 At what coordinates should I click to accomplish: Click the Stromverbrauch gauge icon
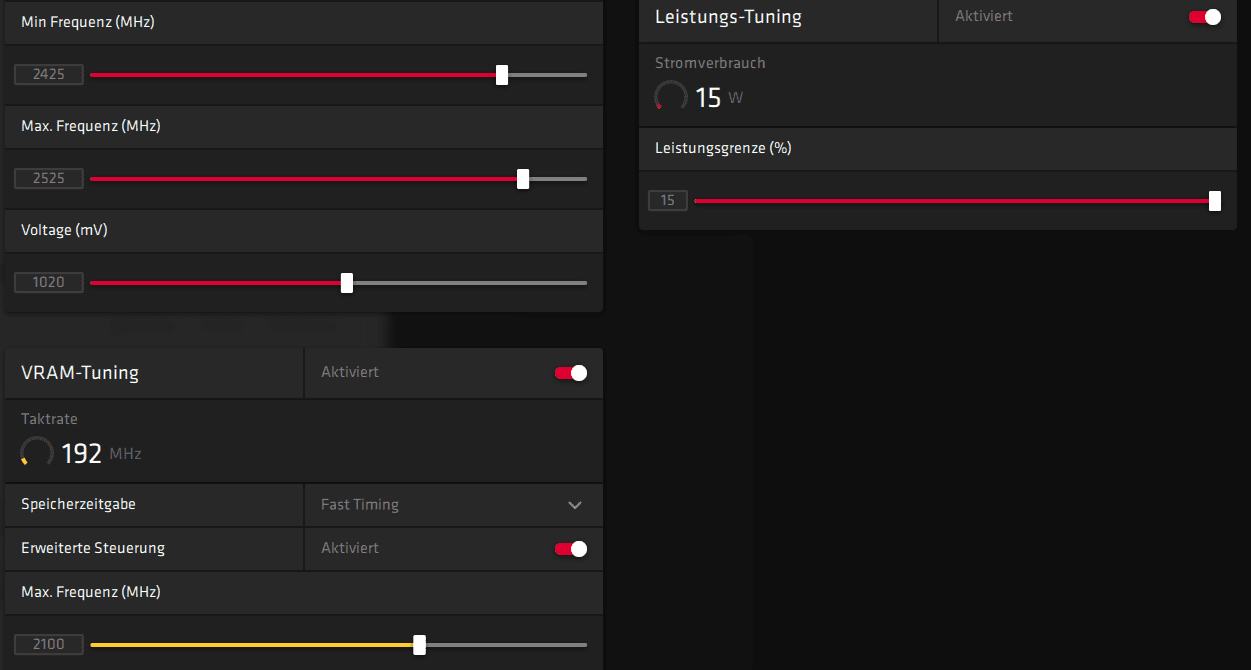click(671, 97)
